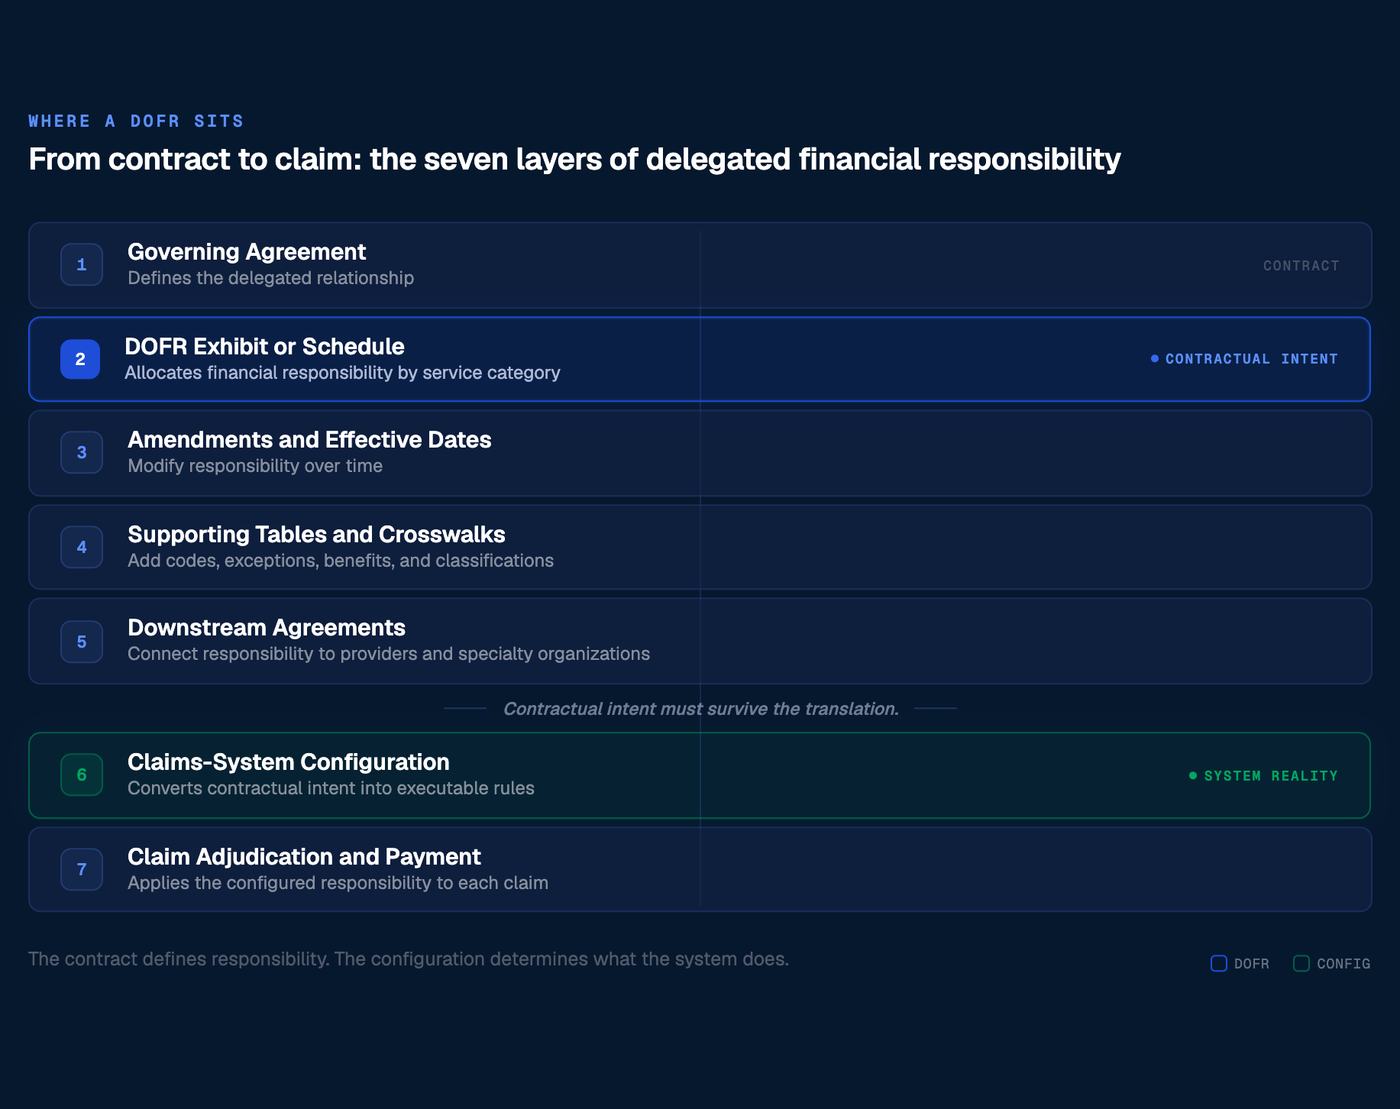Select the Supporting Tables and Crosswalks title
The height and width of the screenshot is (1109, 1400).
point(317,534)
